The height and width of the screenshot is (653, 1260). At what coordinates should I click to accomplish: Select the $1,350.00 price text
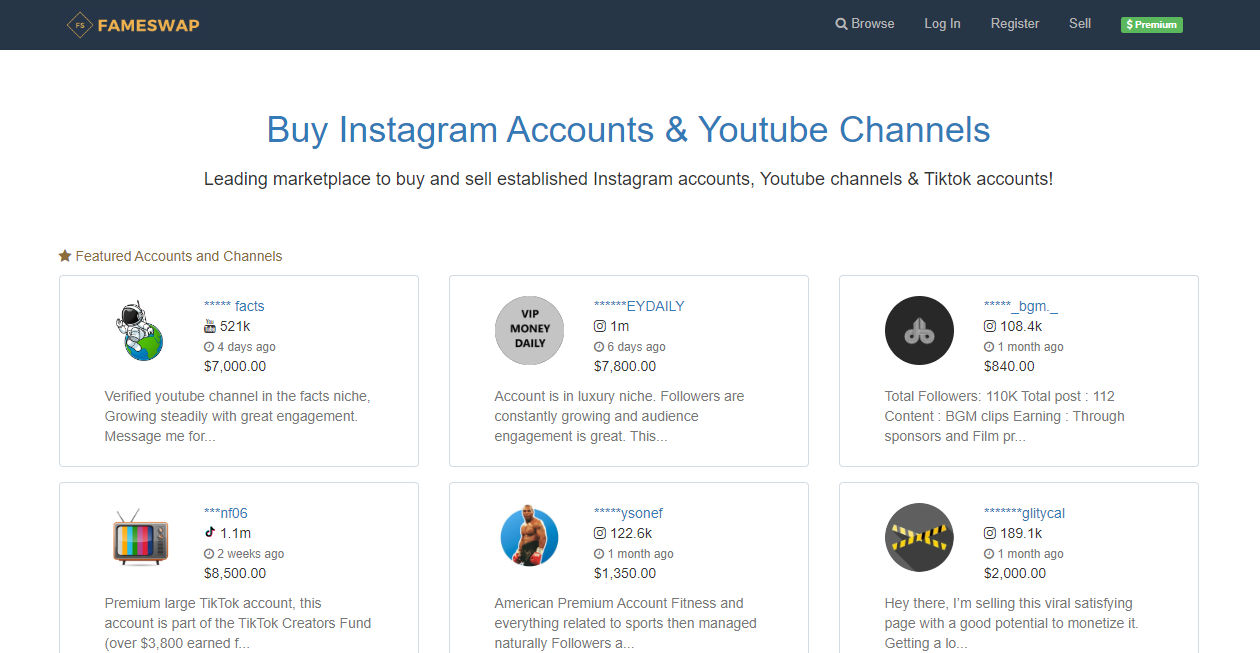625,573
